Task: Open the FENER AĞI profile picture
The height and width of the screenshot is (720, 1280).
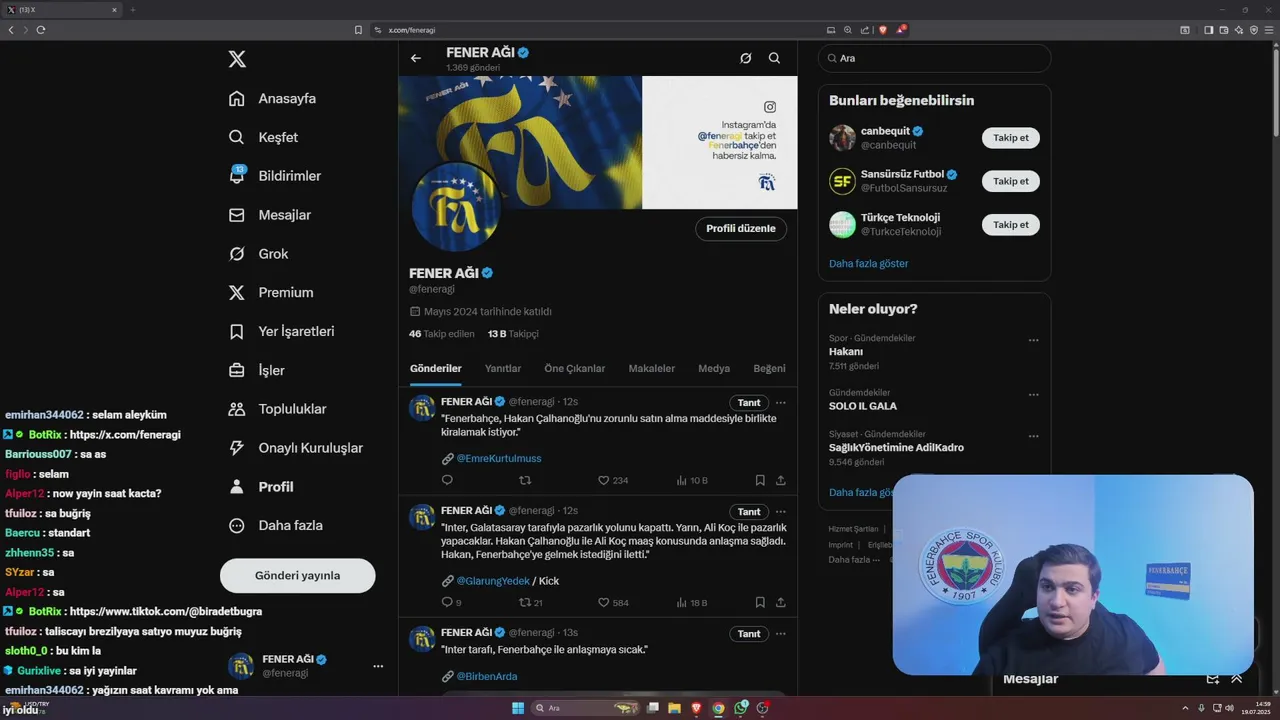Action: pyautogui.click(x=455, y=206)
